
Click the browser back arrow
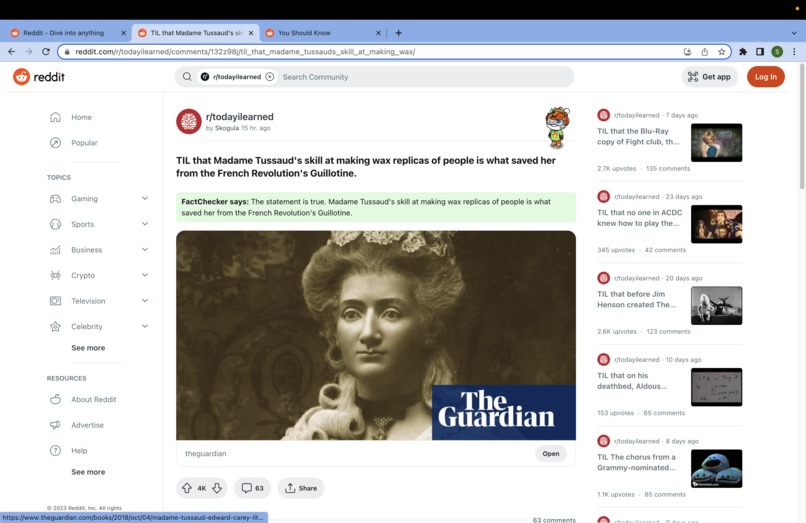[x=11, y=51]
